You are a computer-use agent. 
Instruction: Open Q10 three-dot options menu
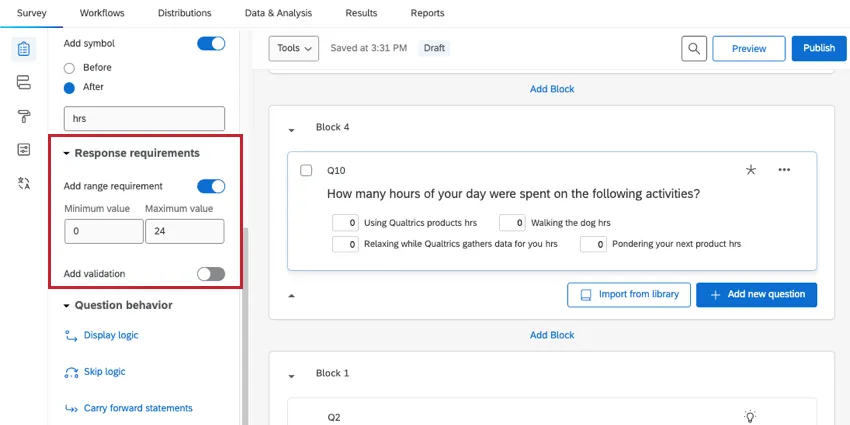point(784,170)
